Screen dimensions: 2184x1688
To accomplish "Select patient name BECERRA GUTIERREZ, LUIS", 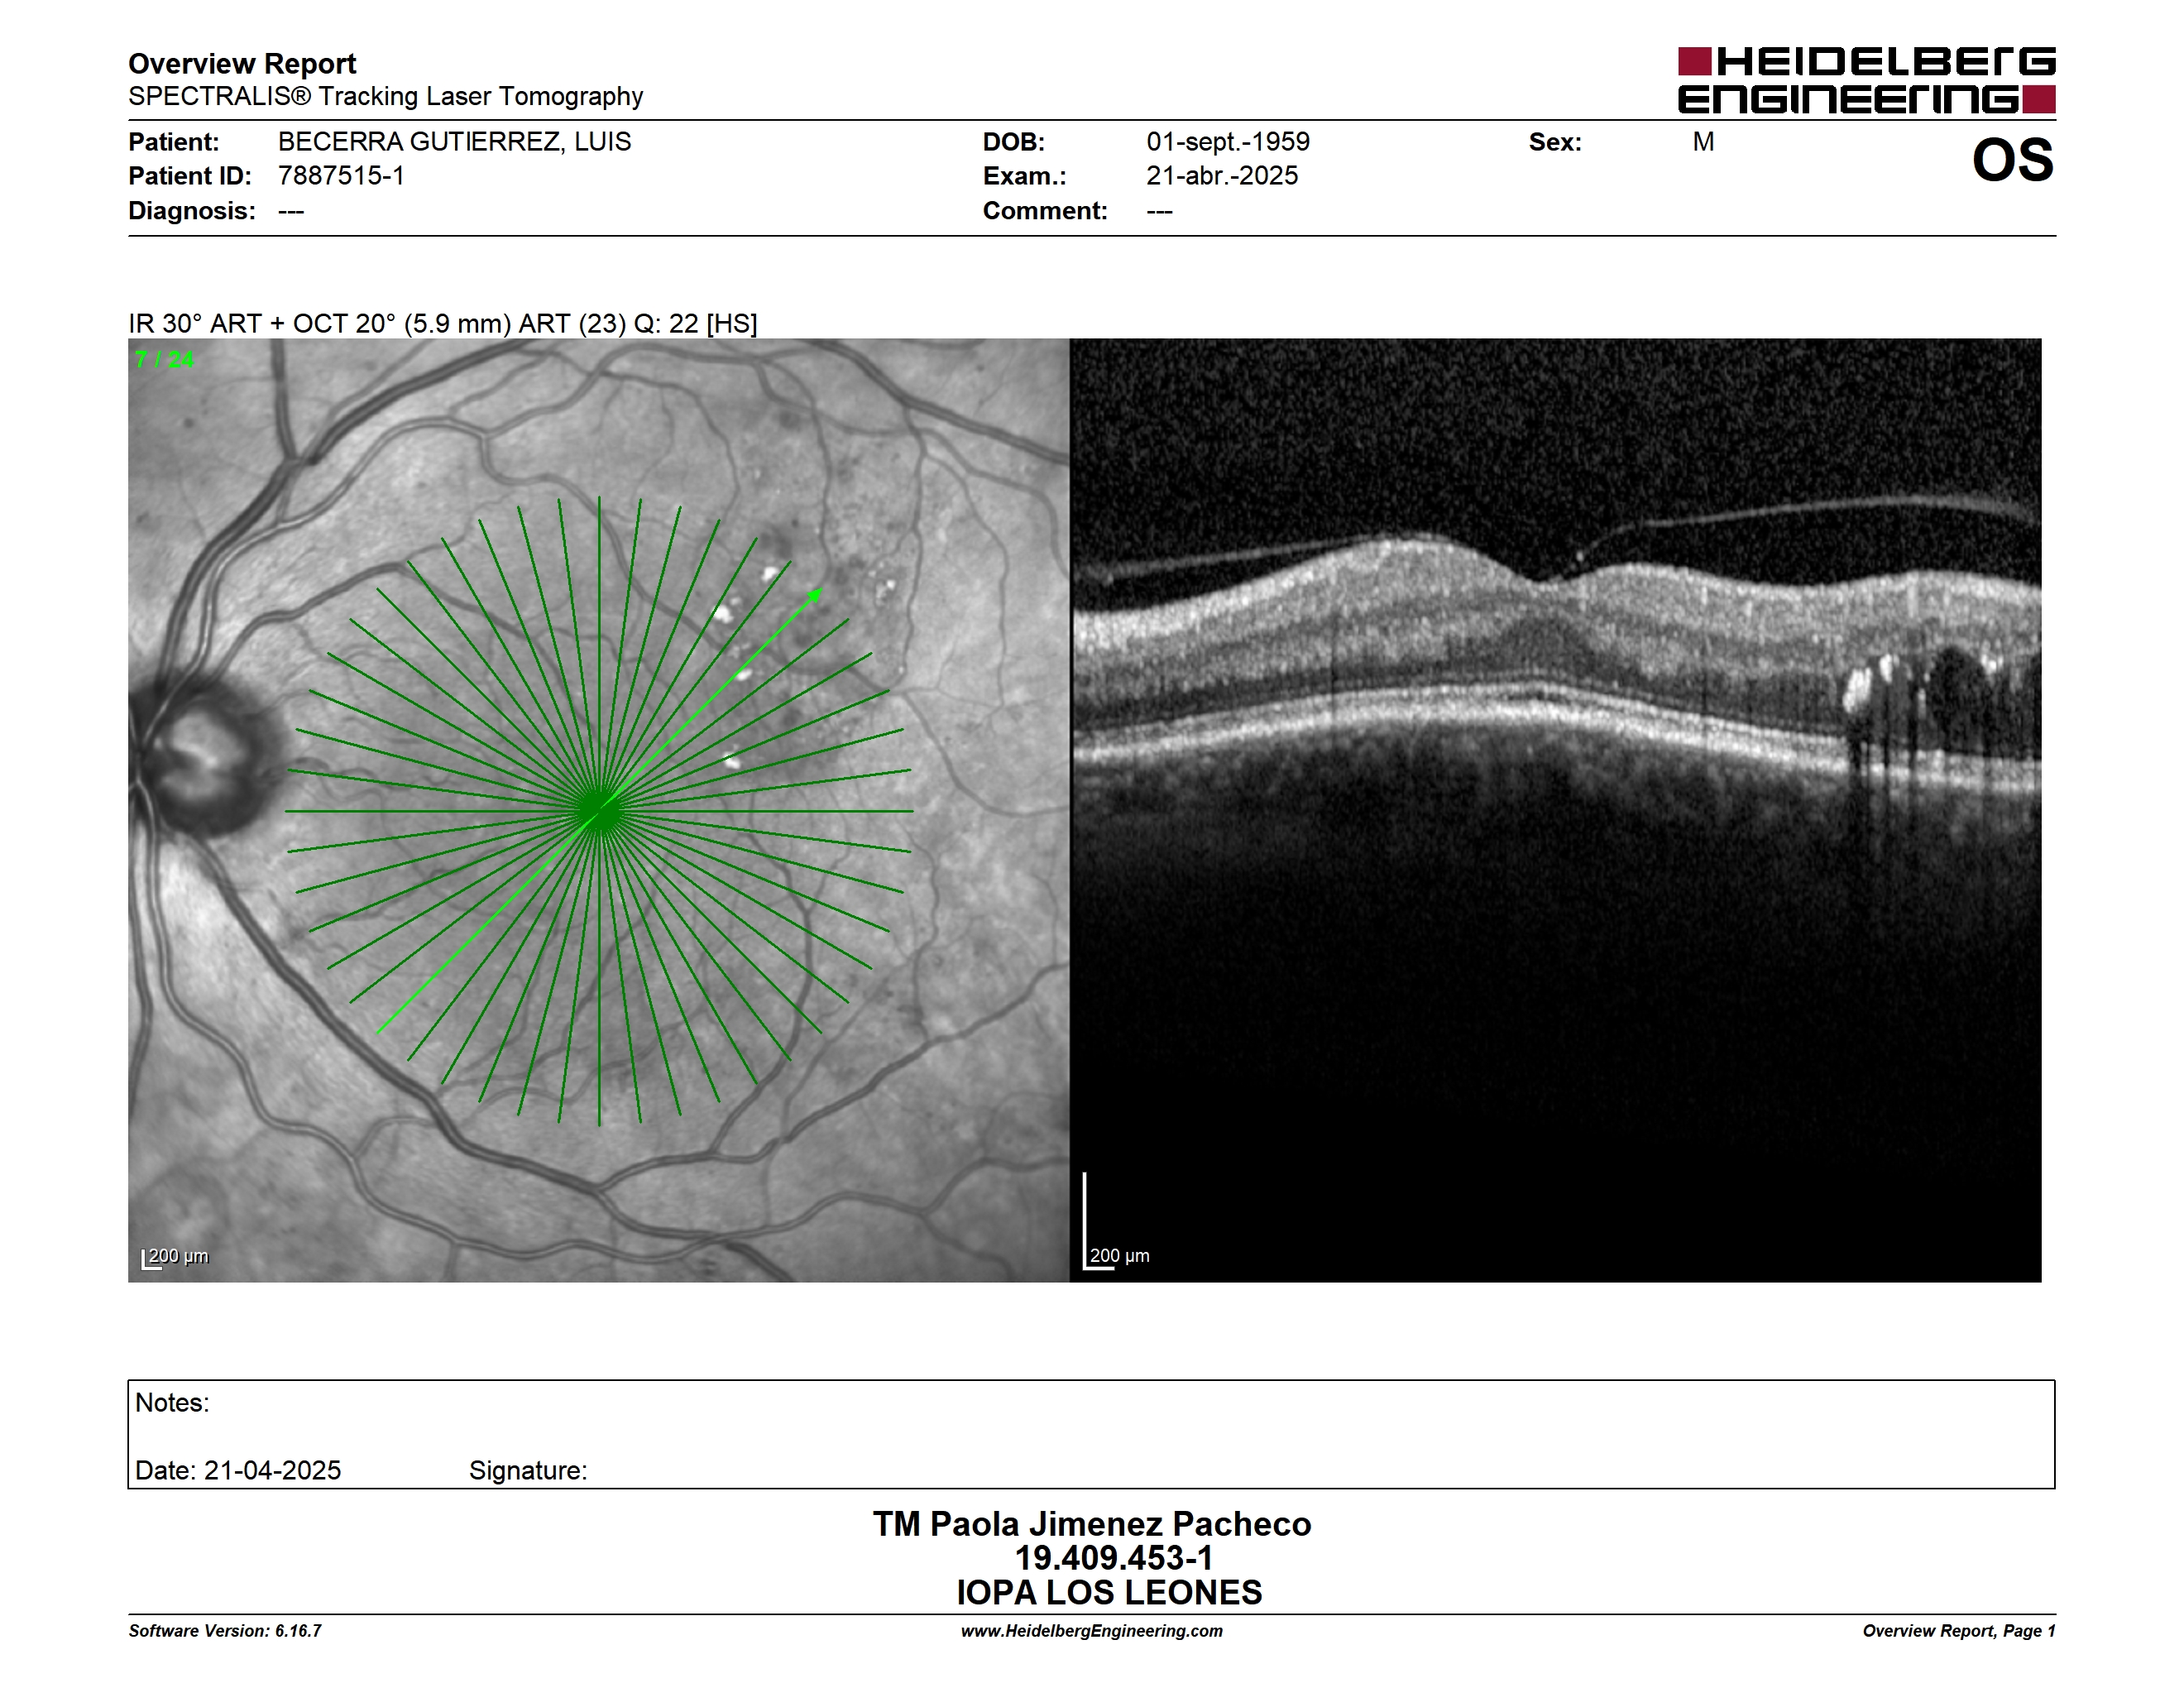I will pyautogui.click(x=455, y=142).
